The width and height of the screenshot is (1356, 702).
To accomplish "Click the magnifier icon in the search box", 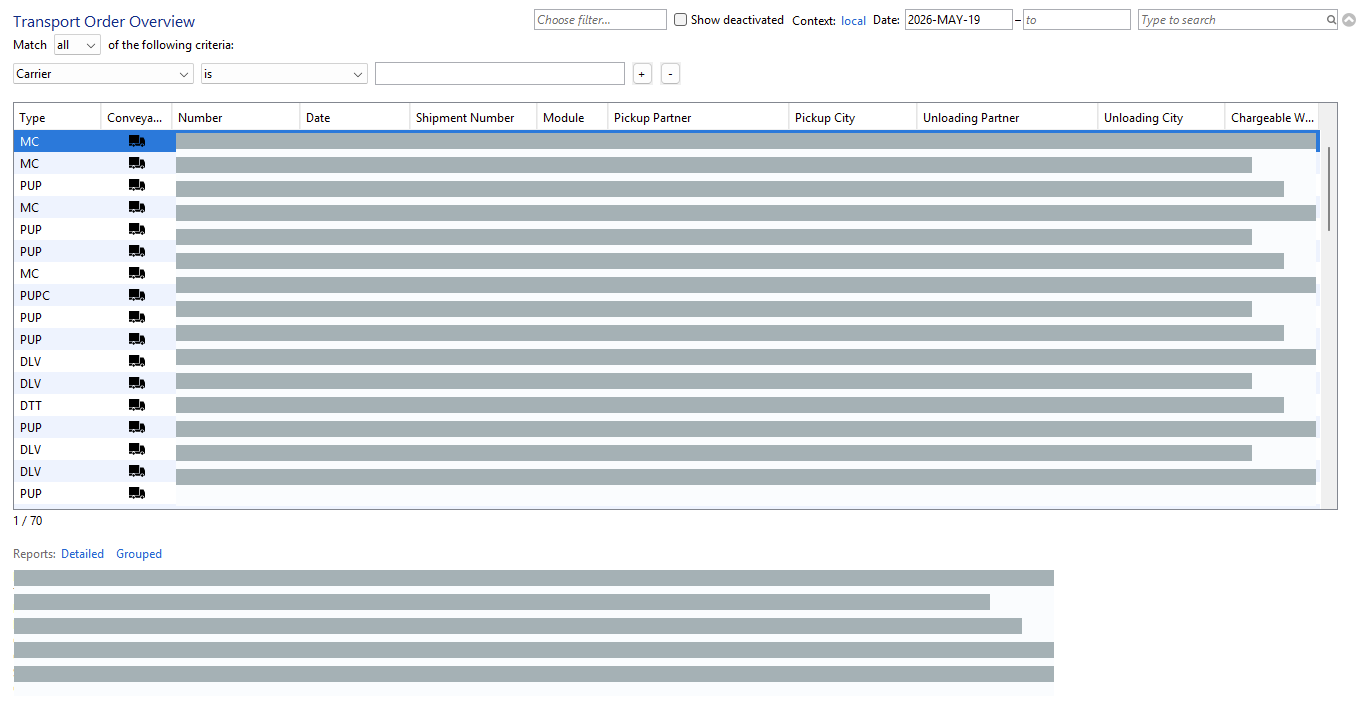I will point(1331,20).
